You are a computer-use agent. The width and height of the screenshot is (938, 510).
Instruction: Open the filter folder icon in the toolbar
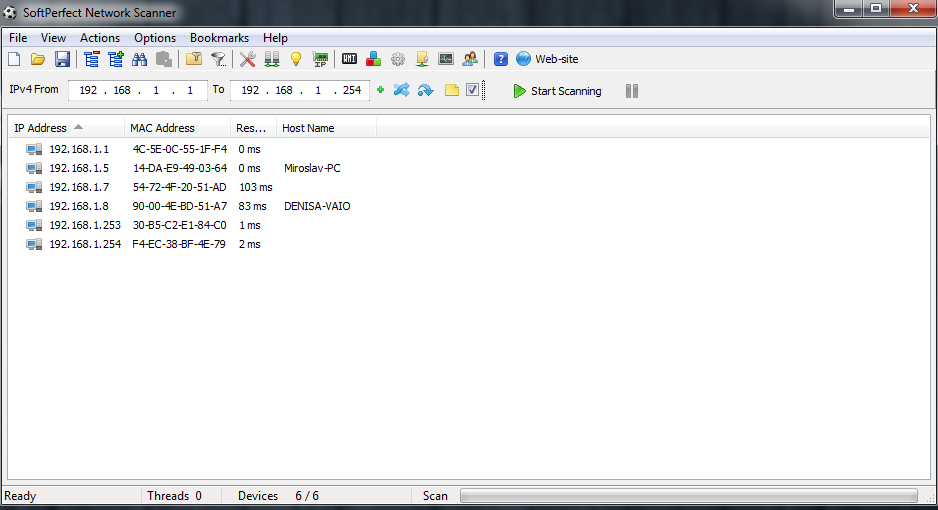click(193, 59)
